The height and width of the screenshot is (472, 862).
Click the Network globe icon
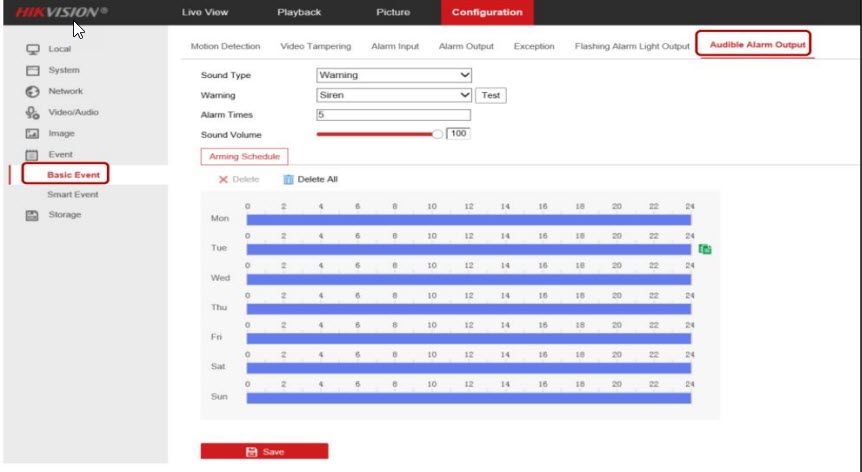[32, 92]
